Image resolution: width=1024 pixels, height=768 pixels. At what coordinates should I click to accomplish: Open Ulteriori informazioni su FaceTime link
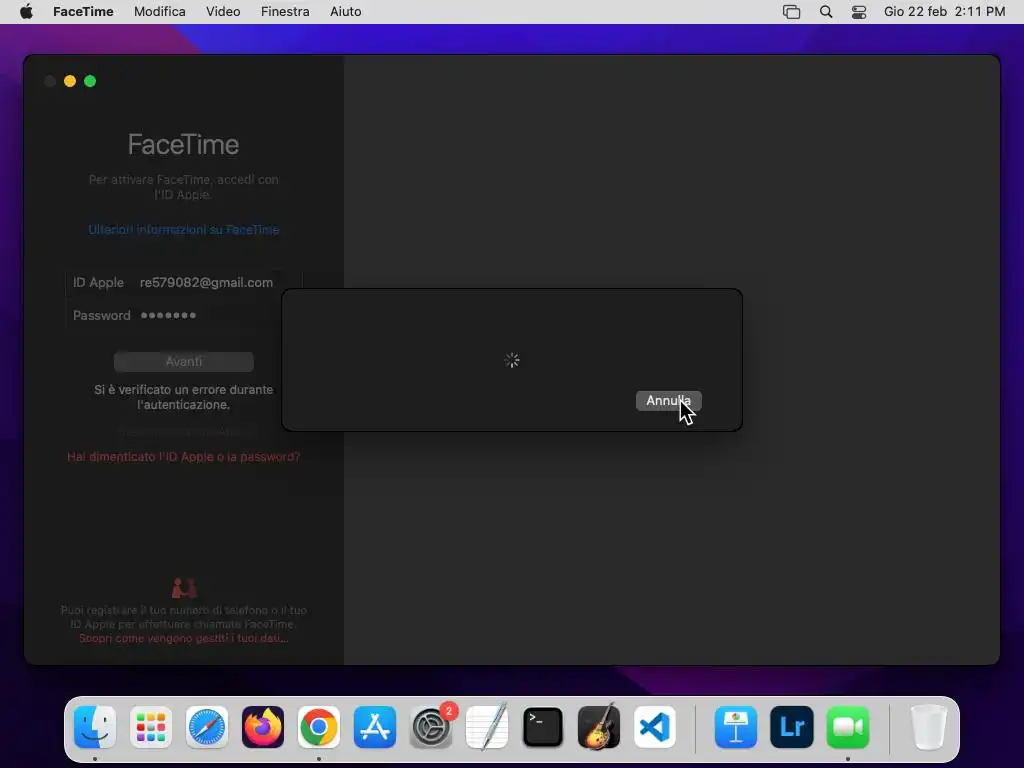point(184,229)
